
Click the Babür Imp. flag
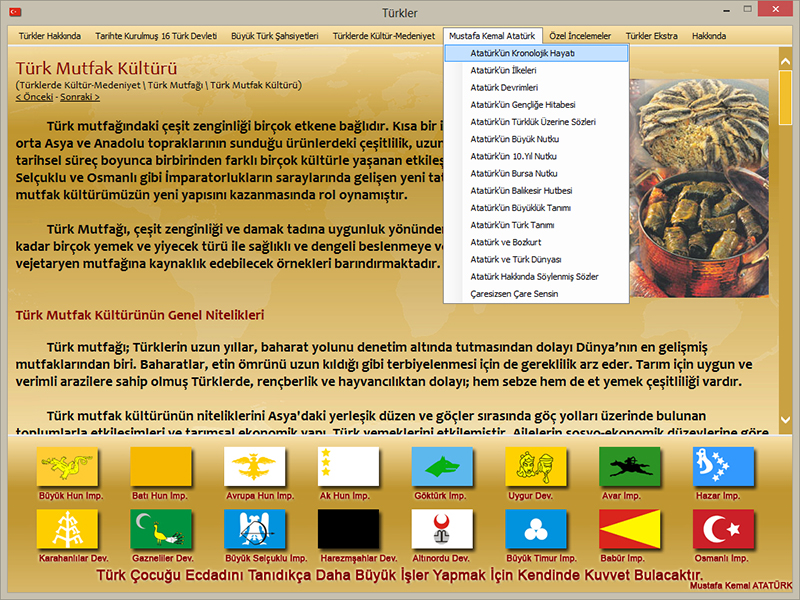(629, 530)
